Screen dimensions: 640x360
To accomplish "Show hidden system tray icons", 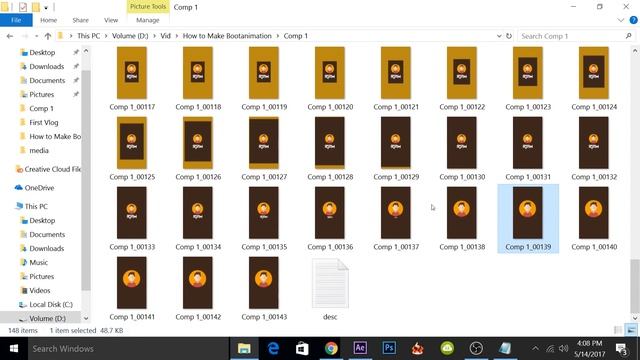I will click(x=535, y=349).
